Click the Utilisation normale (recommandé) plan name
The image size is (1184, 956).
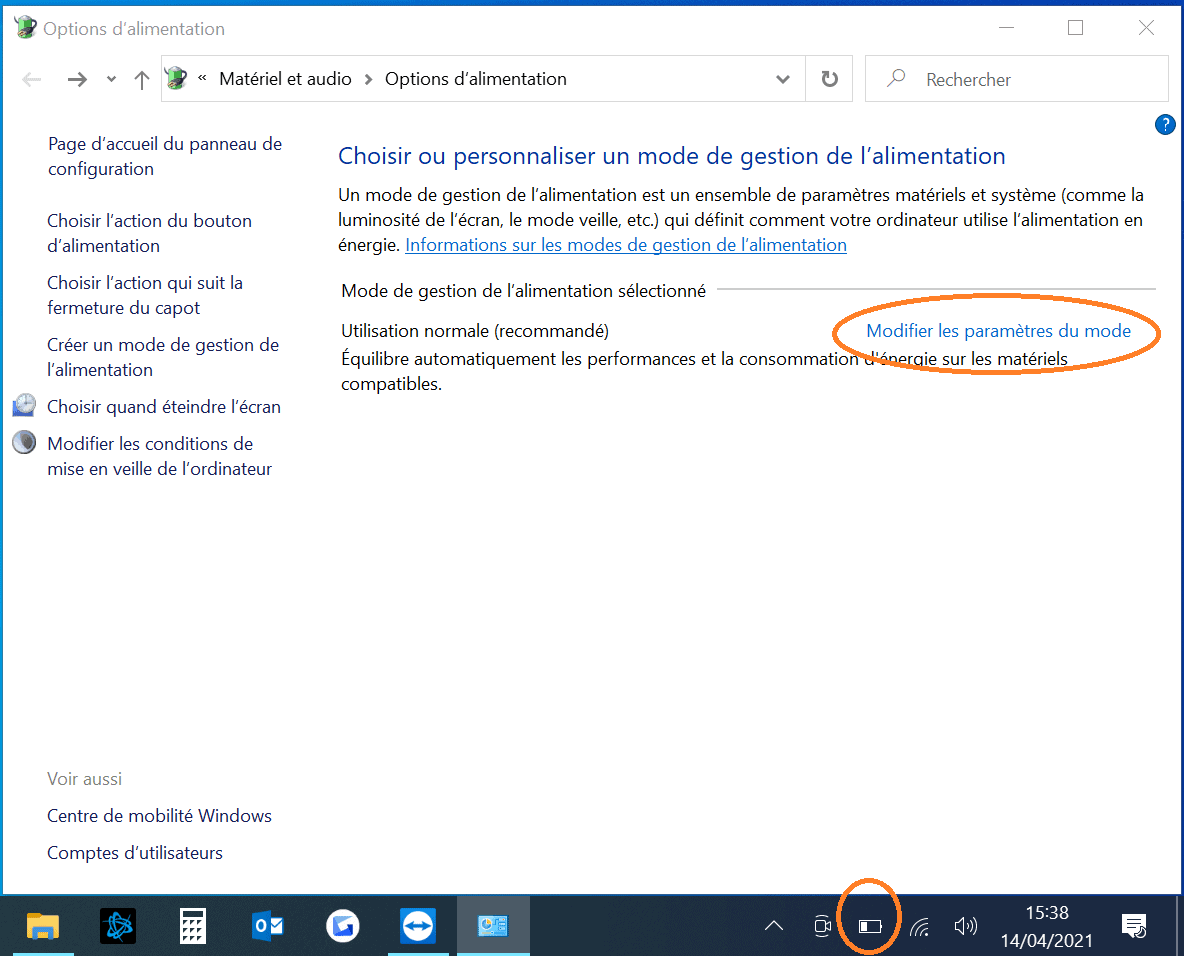tap(475, 331)
